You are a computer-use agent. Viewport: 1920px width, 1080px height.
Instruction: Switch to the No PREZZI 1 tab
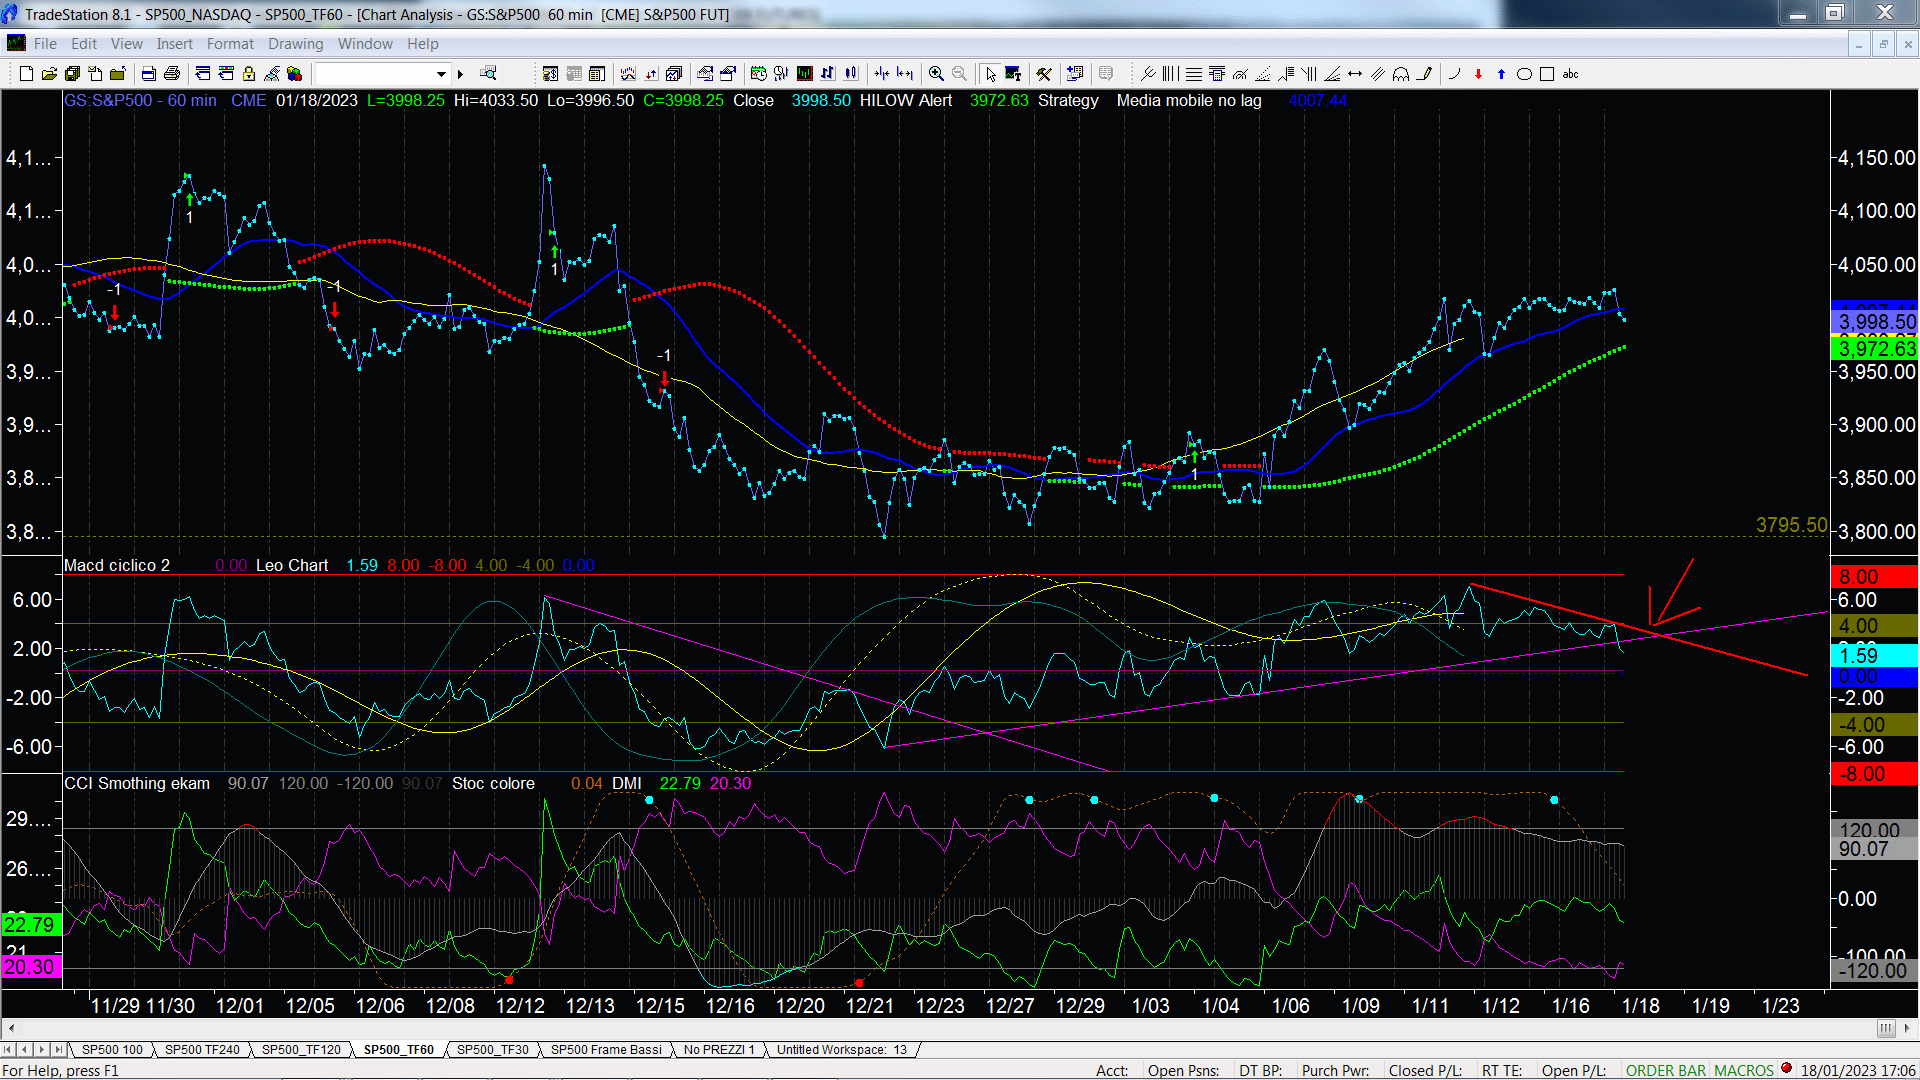(719, 1050)
